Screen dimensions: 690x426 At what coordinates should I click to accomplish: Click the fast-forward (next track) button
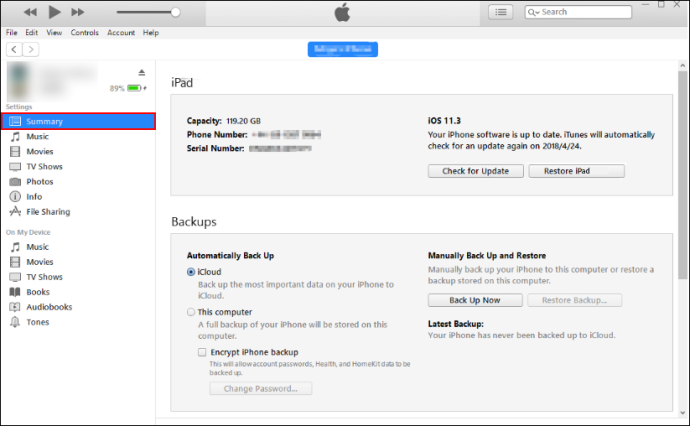coord(78,12)
